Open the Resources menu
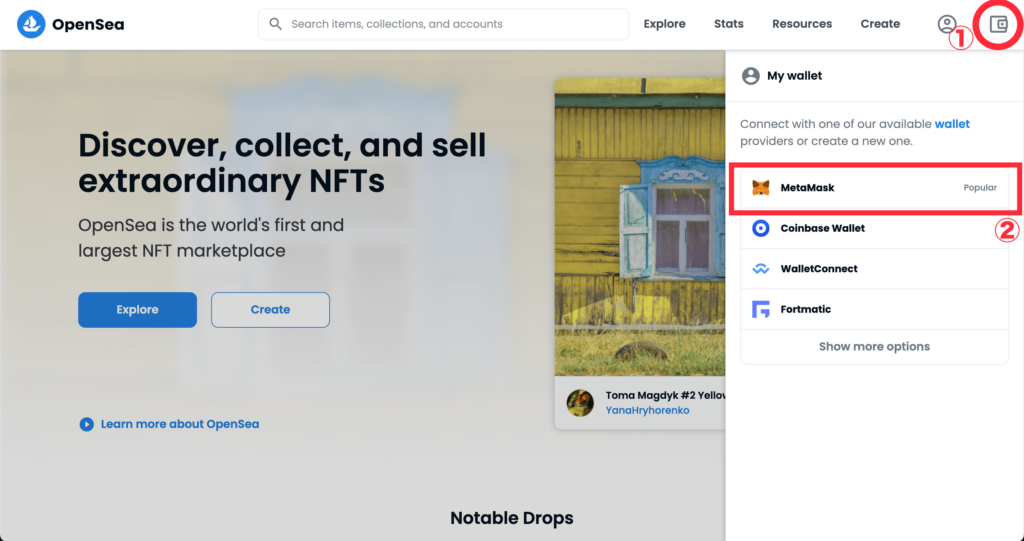Viewport: 1024px width, 541px height. tap(802, 24)
